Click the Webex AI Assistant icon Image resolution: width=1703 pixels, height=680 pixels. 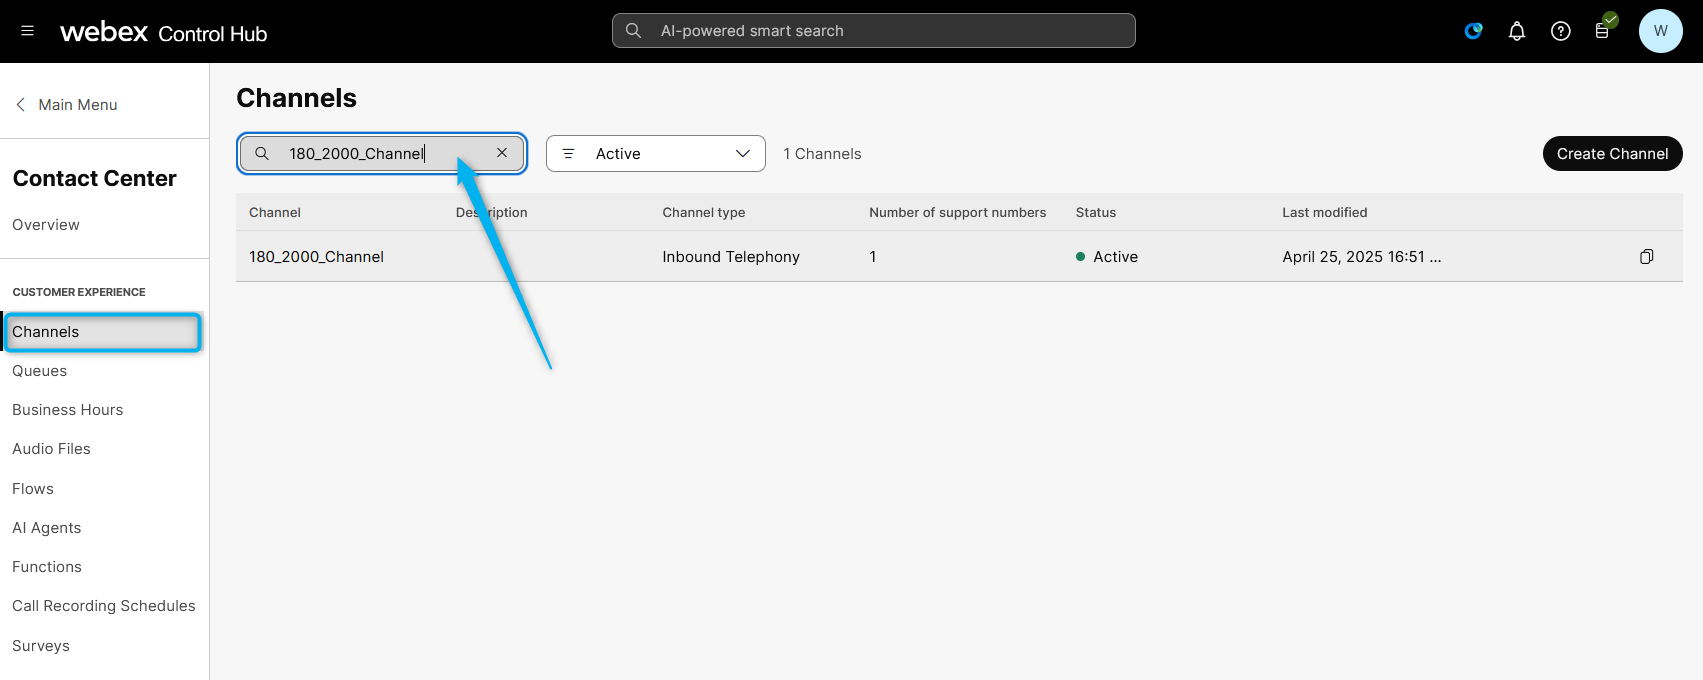point(1473,31)
